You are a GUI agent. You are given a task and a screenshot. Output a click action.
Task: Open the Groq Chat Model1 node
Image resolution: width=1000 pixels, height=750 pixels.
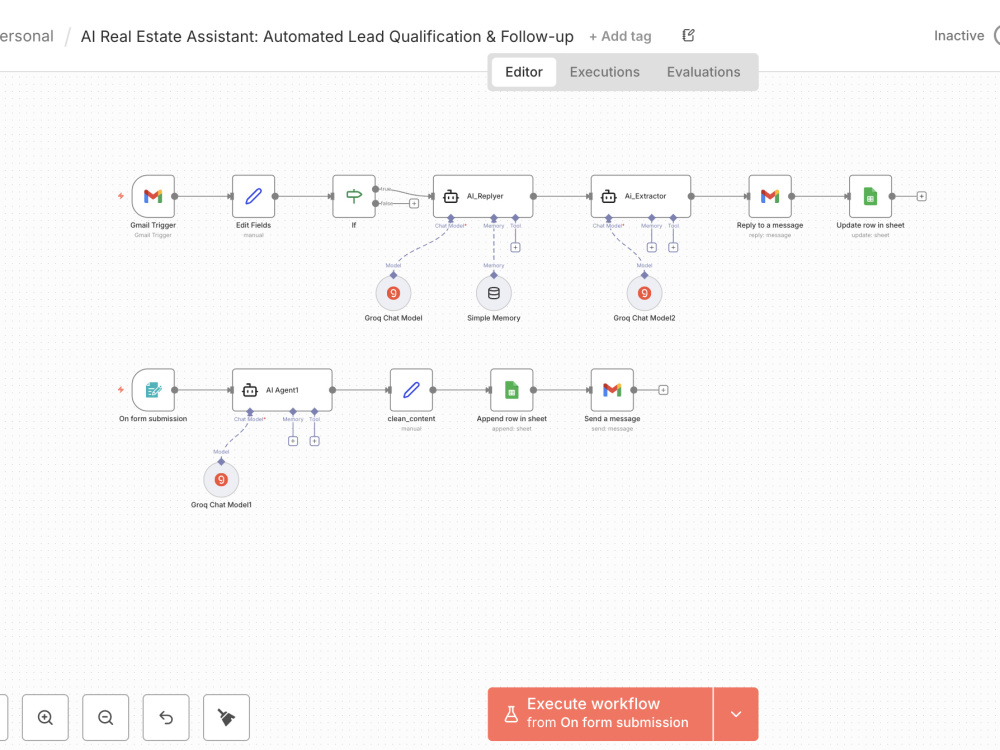[221, 480]
